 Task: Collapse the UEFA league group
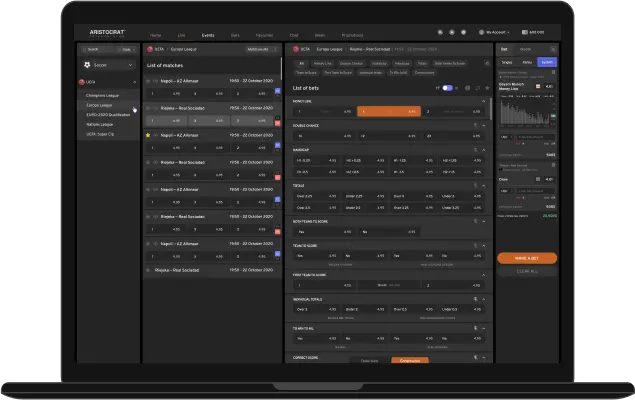[x=134, y=82]
